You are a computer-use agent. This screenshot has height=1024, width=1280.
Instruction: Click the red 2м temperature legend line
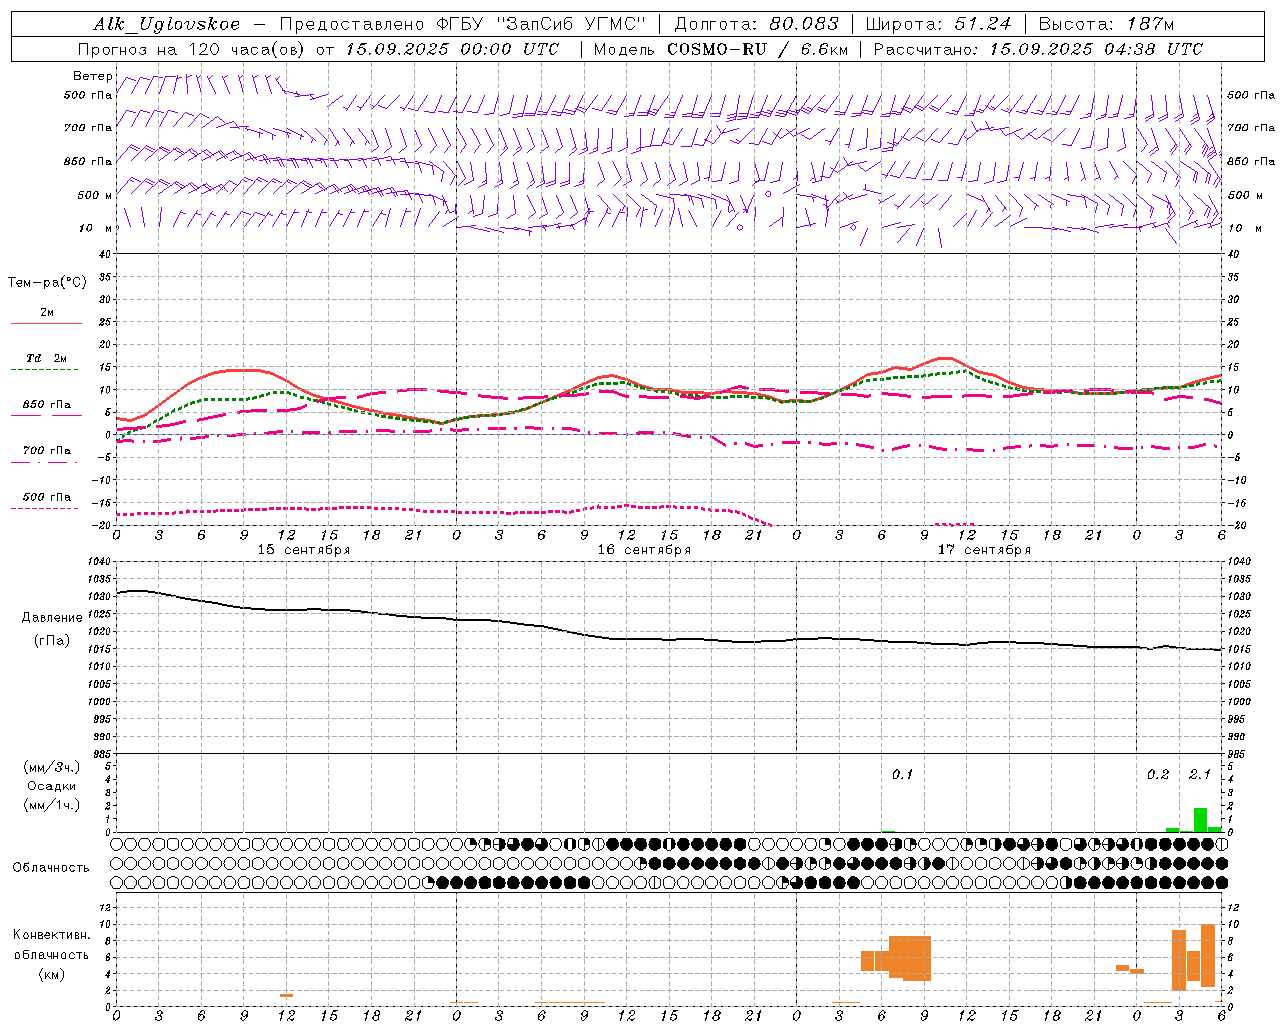46,323
